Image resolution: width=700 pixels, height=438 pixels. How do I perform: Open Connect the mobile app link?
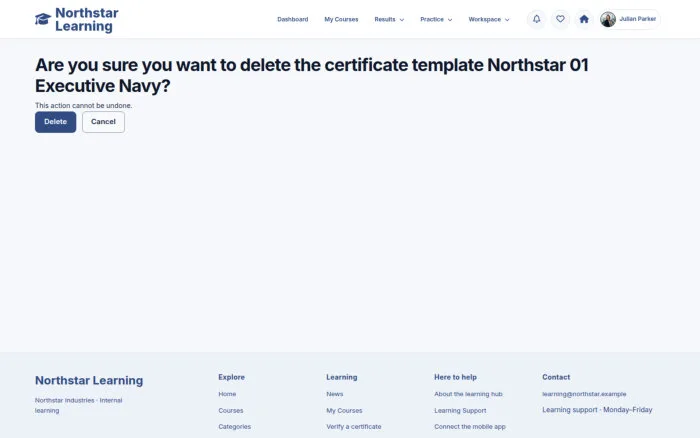pyautogui.click(x=470, y=426)
